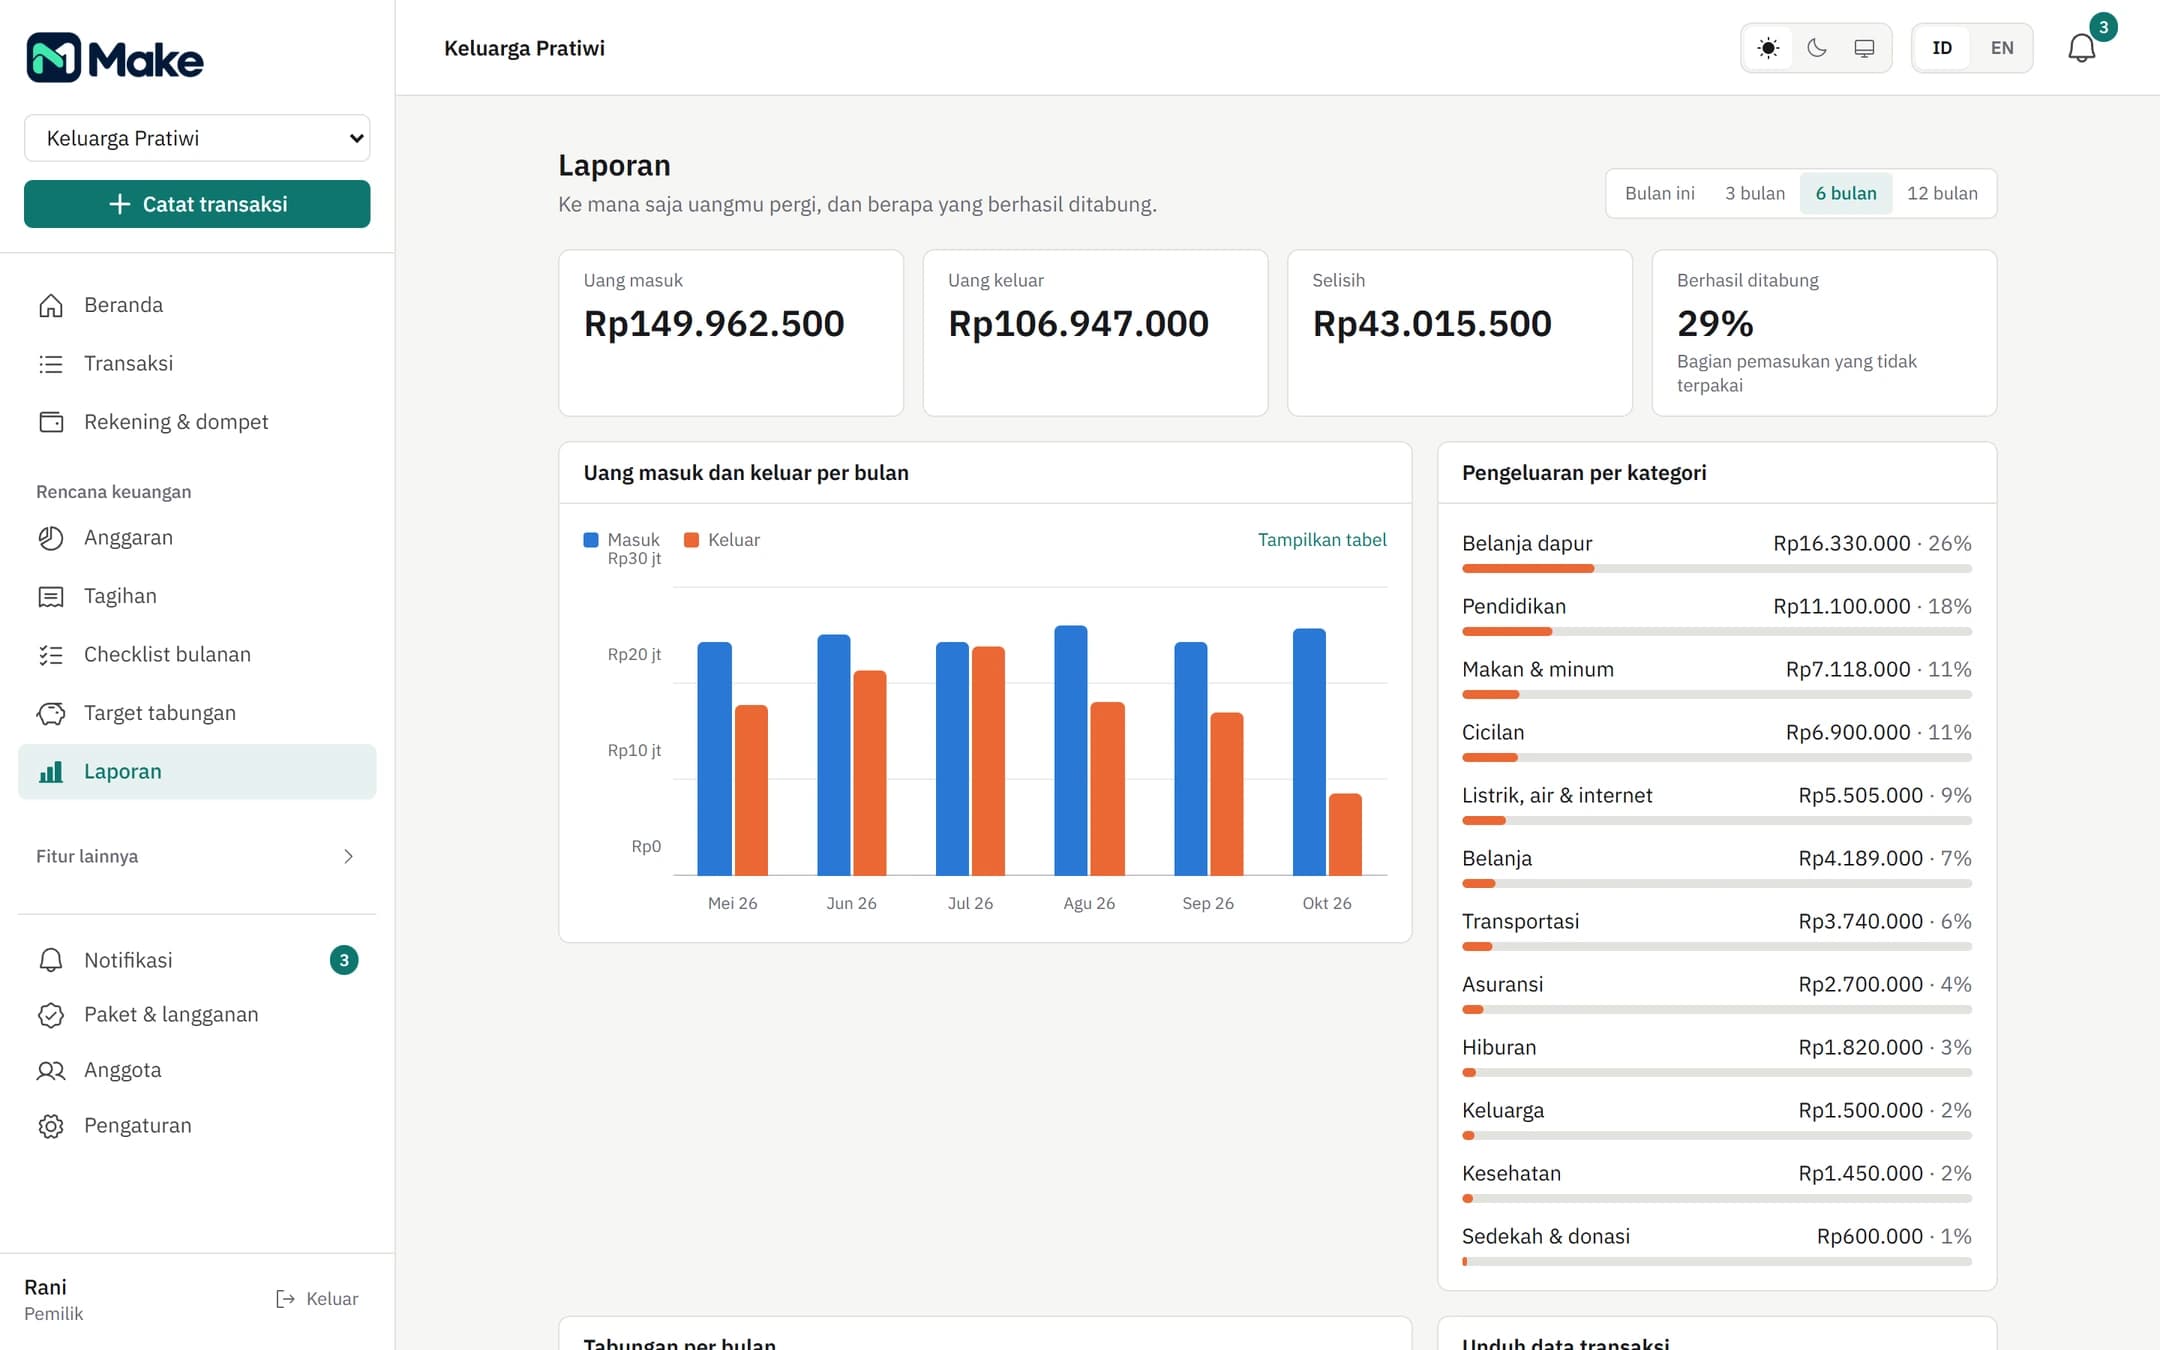Screen dimensions: 2160x1350
Task: Click Tampilkan tabel link
Action: [x=1322, y=540]
